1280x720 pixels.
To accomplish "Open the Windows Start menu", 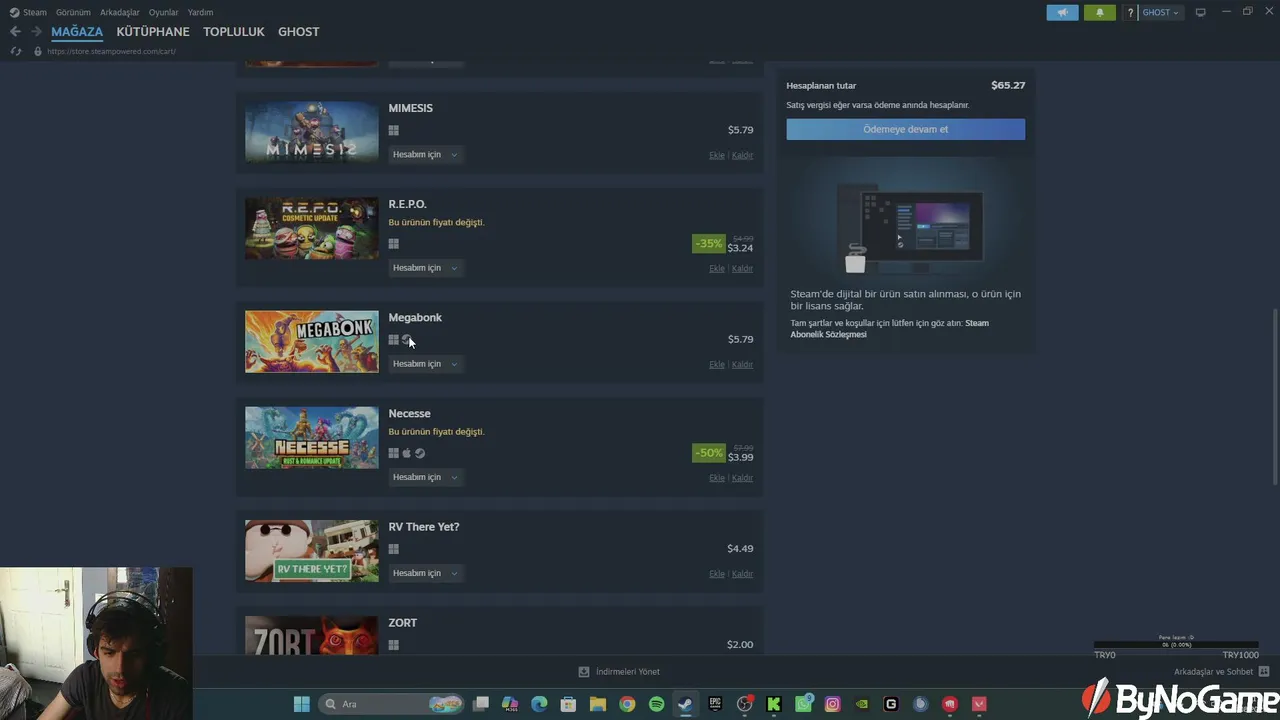I will pos(301,704).
